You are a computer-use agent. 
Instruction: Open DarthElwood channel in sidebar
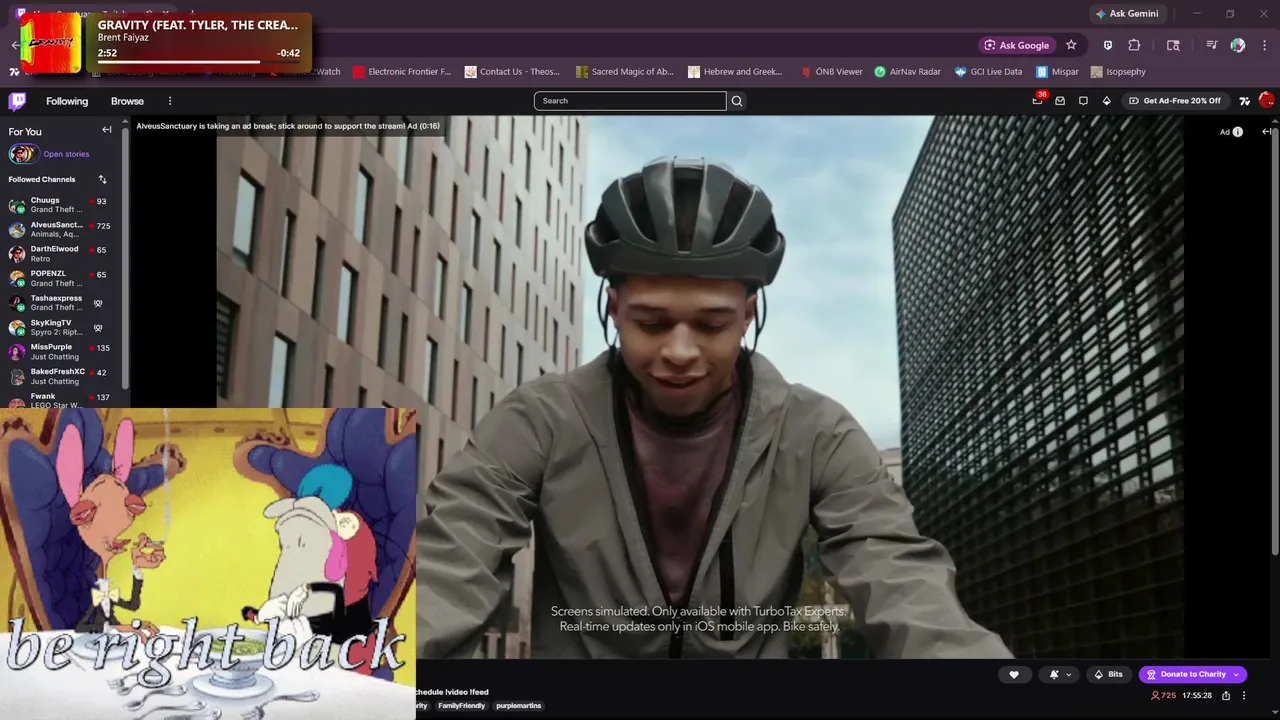point(62,254)
